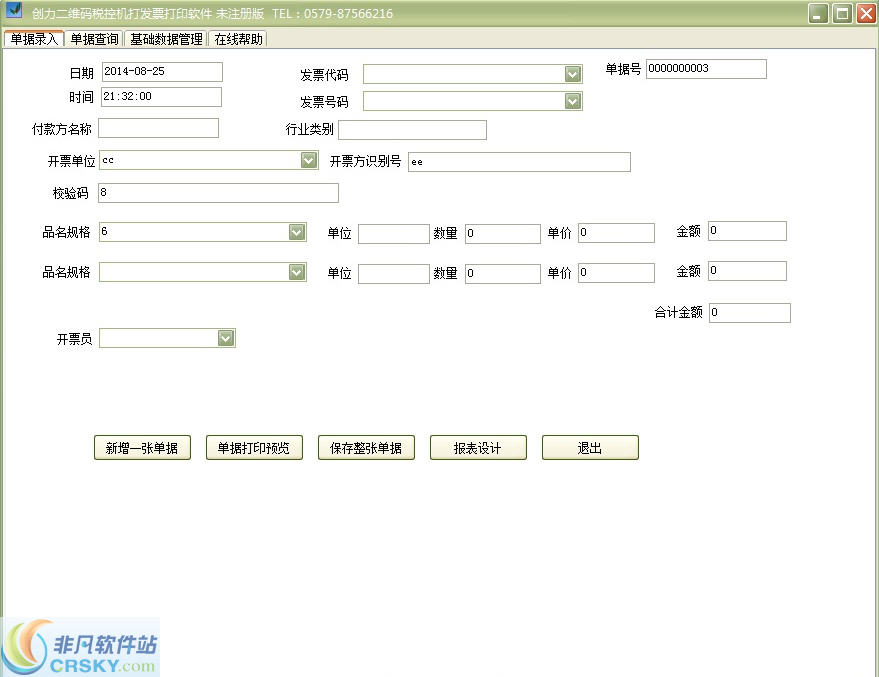Click the CRSKY.com watermark logo
Screen dimensions: 879x677
click(x=80, y=644)
